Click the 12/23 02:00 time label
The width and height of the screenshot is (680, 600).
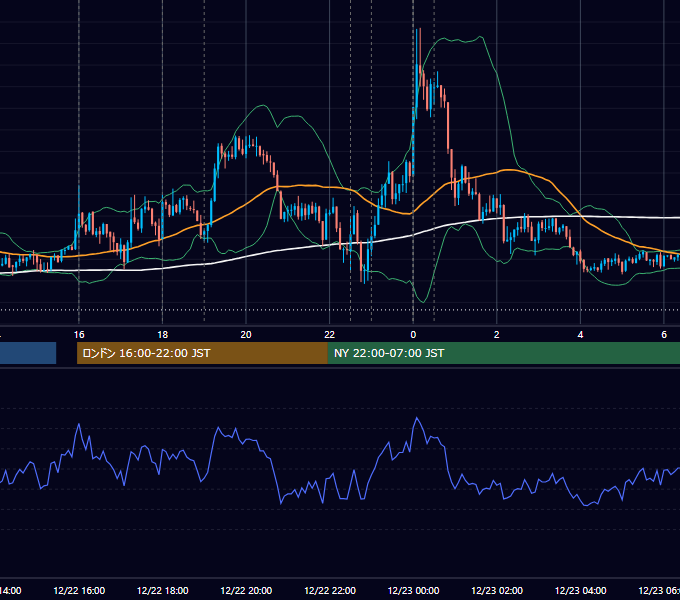coord(497,590)
